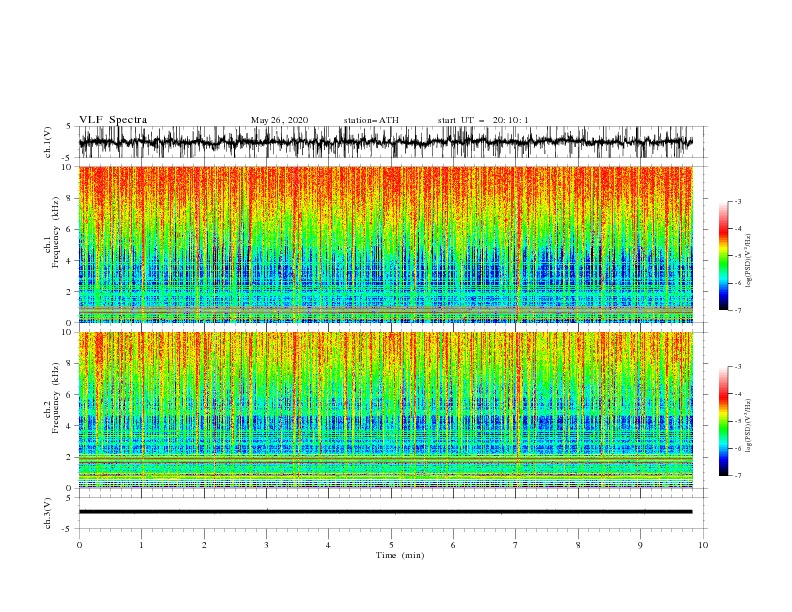Screen dimensions: 792x612
Task: Click the "5" tick on ch.1(V) axis
Action: (x=69, y=126)
